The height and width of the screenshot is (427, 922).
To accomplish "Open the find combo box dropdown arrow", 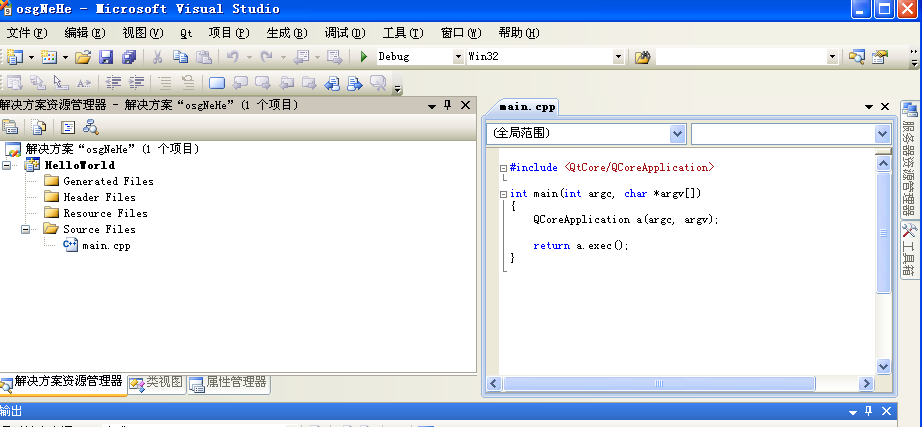I will (x=832, y=57).
